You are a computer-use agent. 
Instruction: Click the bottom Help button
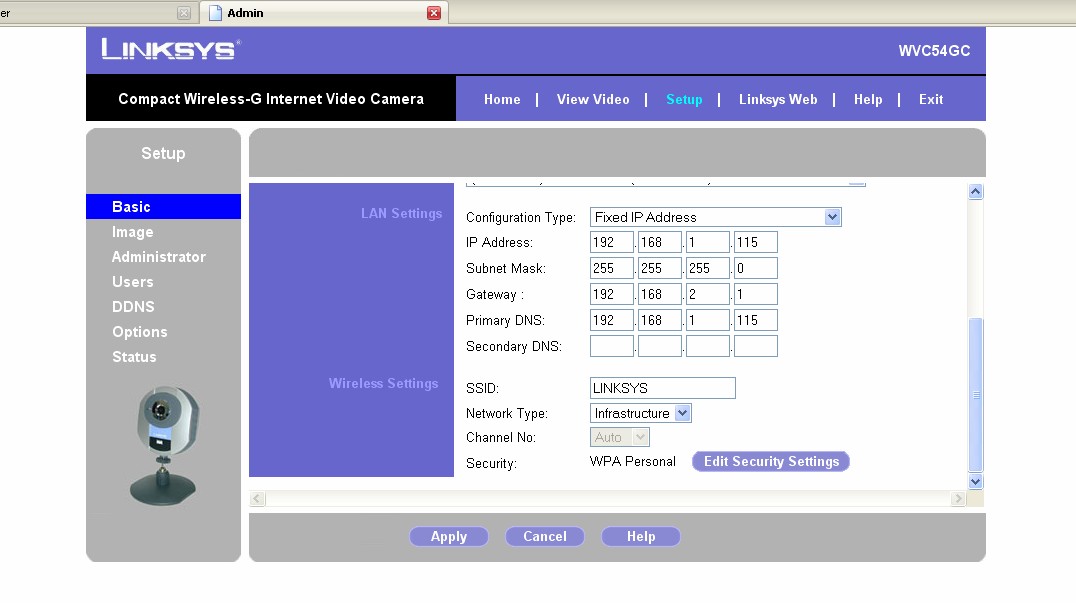click(641, 536)
